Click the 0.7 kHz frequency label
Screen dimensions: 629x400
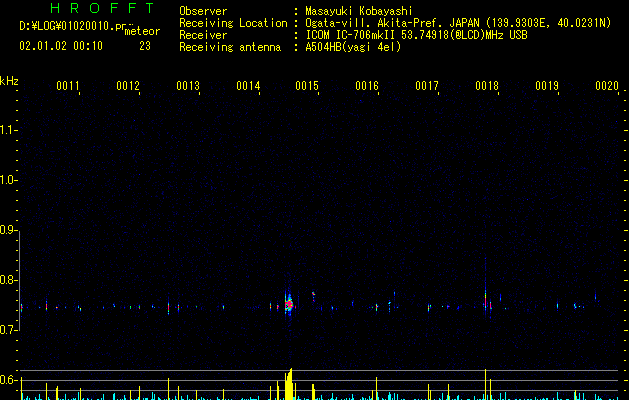[7, 330]
